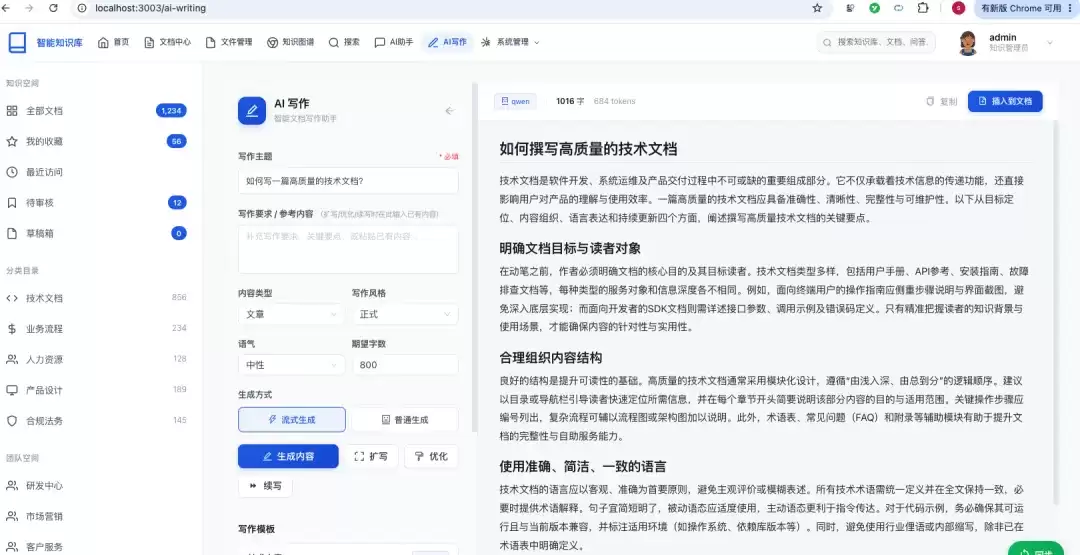
Task: Open 全部文档 in the sidebar
Action: pos(96,111)
